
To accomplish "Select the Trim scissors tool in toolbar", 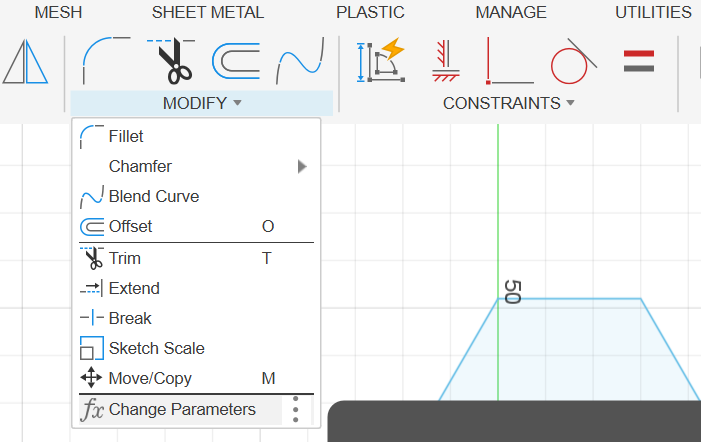I will tap(173, 61).
